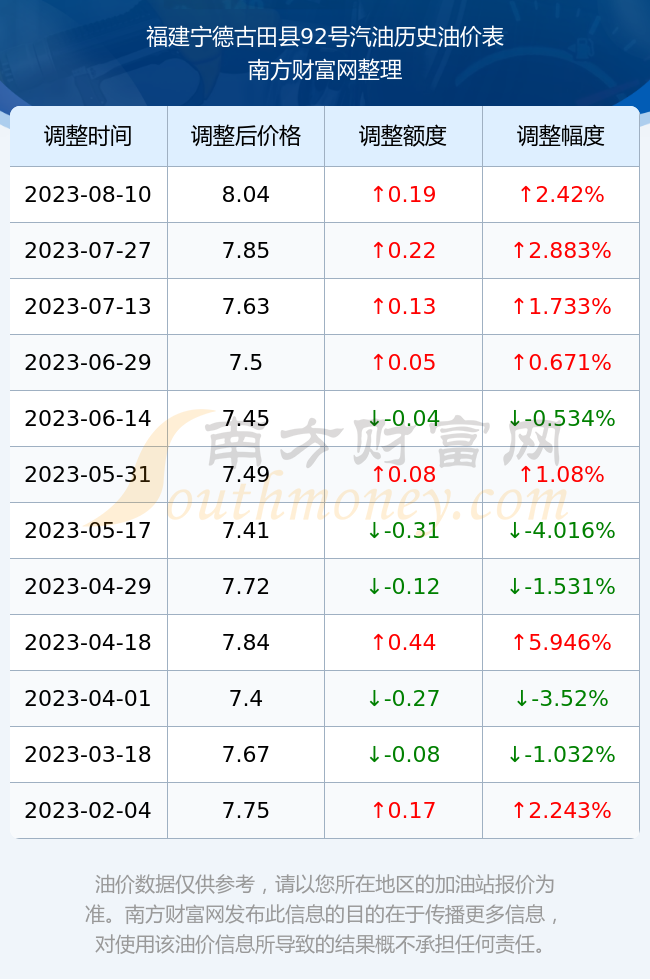The image size is (650, 980).
Task: Select the 2023-02-04 date cell
Action: [x=88, y=811]
